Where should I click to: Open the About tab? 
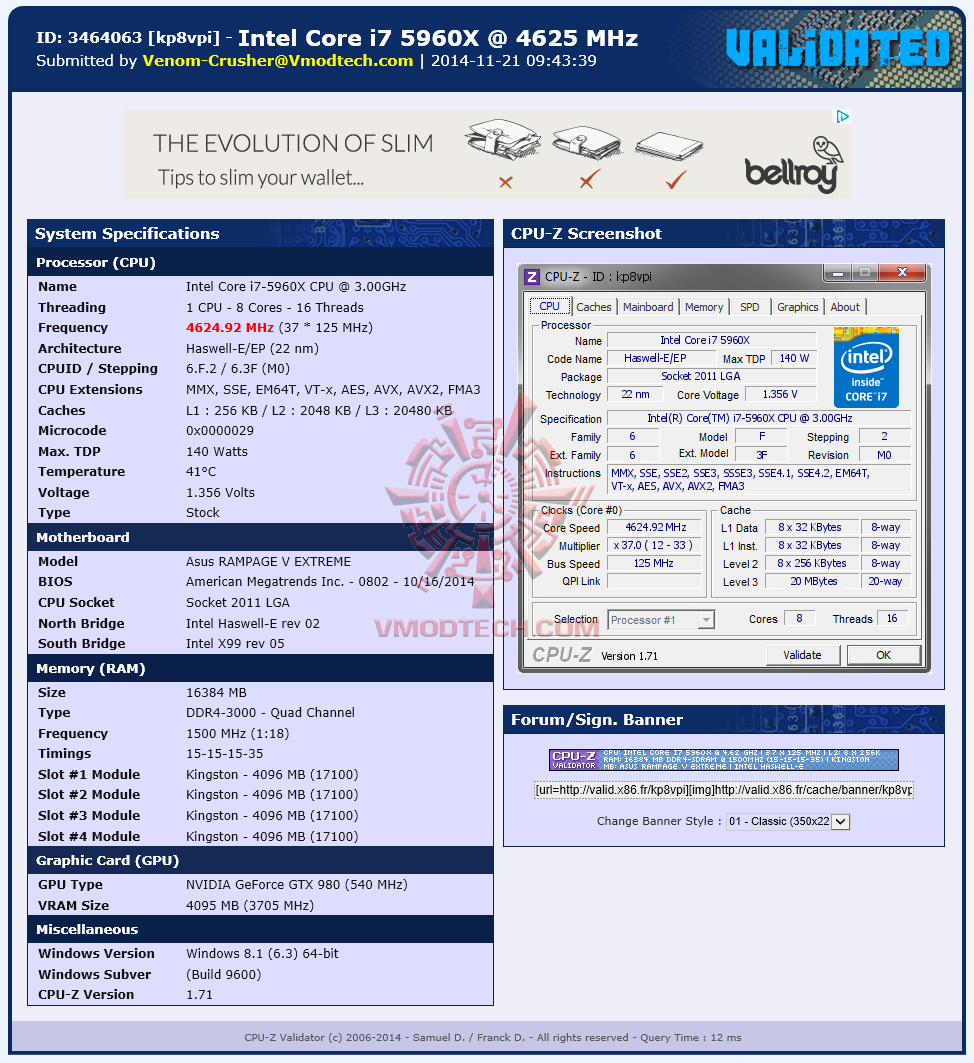[x=845, y=307]
